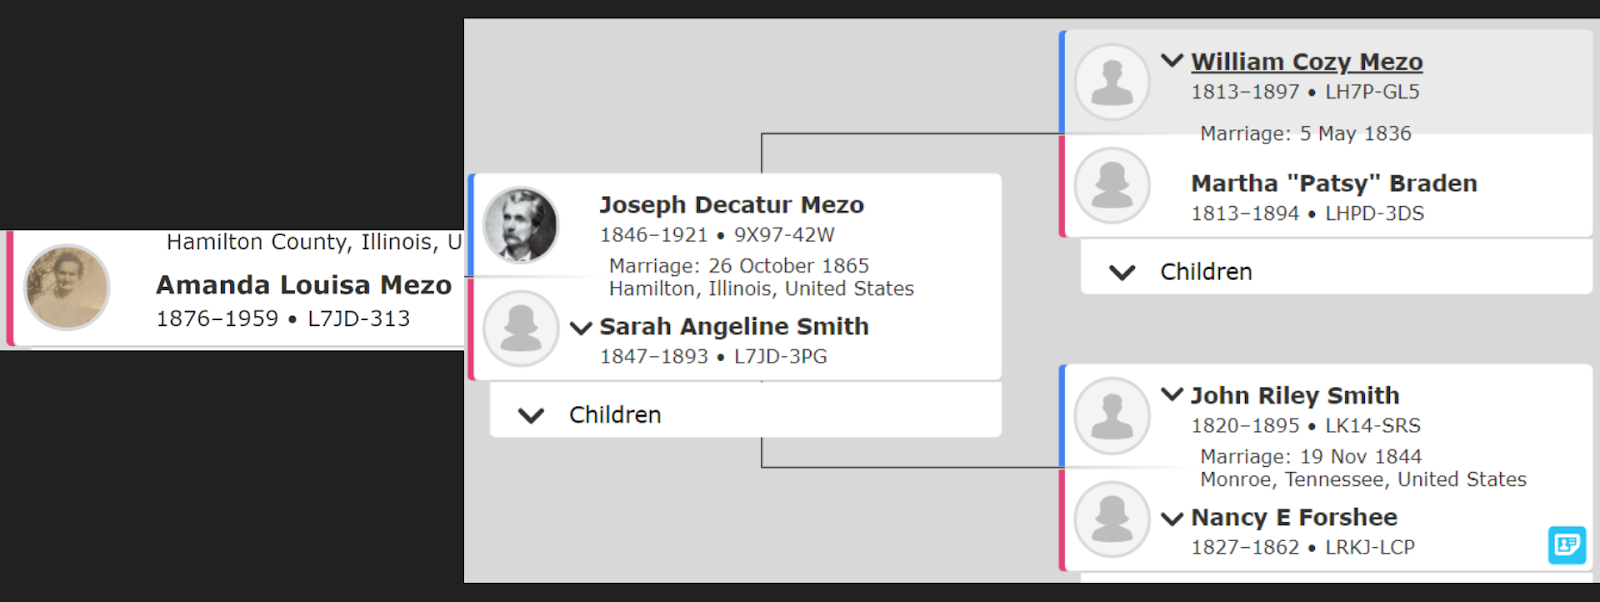Click Joseph Decatur Mezo's portrait photo
1600x602 pixels.
[x=521, y=225]
